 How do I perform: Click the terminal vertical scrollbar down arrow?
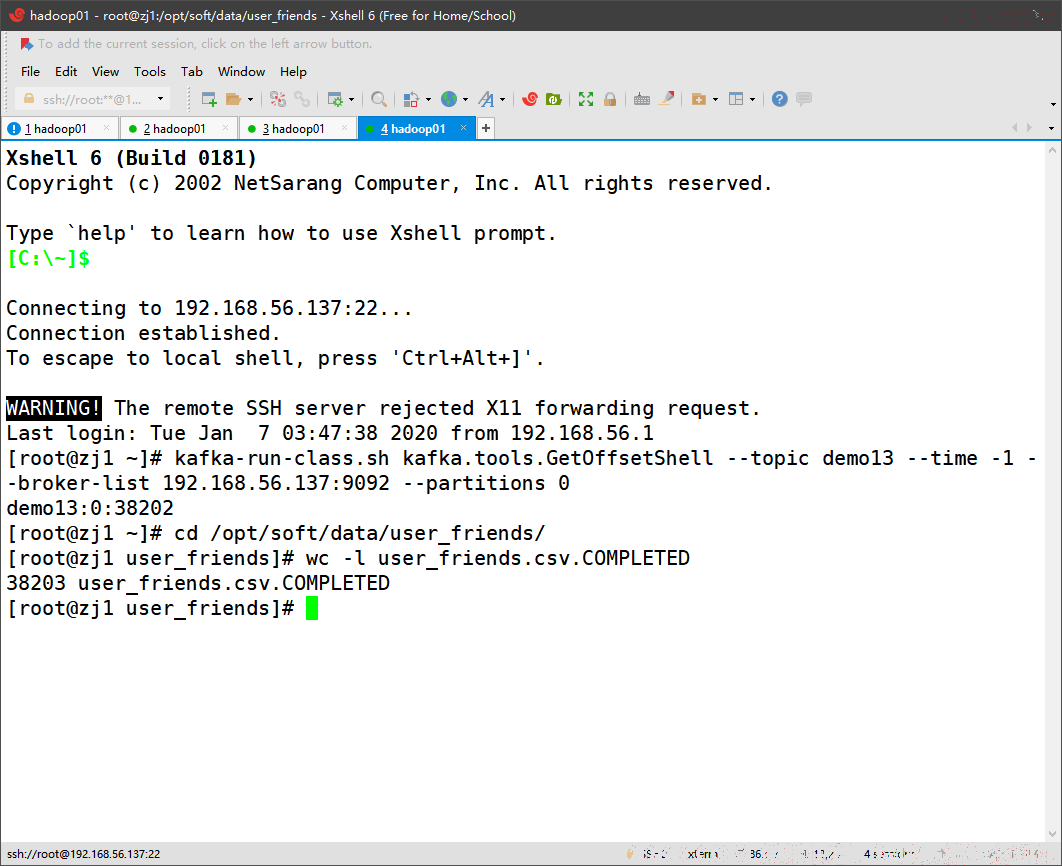1052,833
